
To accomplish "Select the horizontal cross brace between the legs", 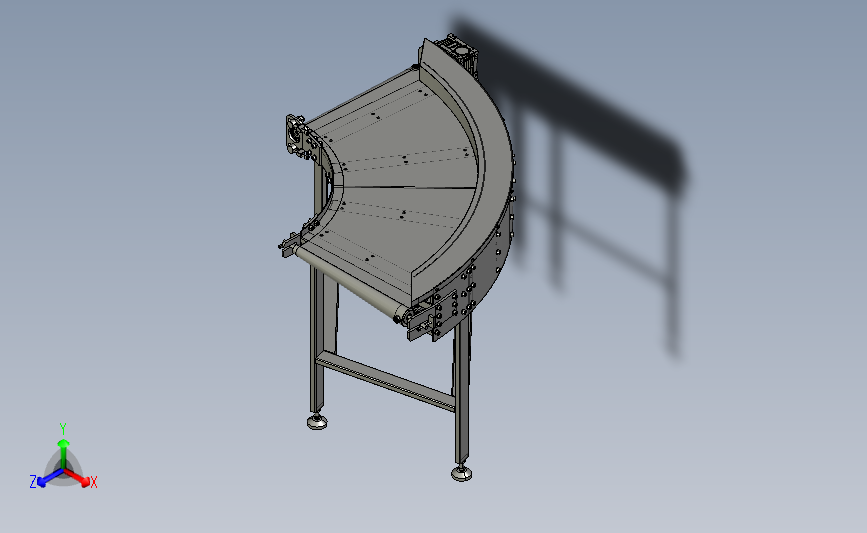I will 385,381.
